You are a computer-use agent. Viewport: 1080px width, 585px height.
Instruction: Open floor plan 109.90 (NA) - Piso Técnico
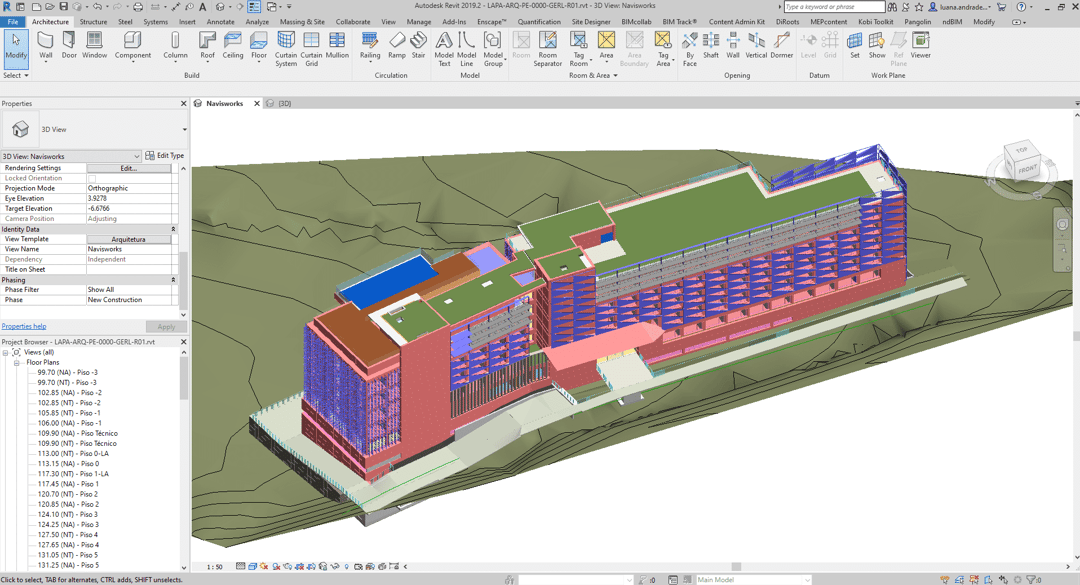pyautogui.click(x=77, y=433)
